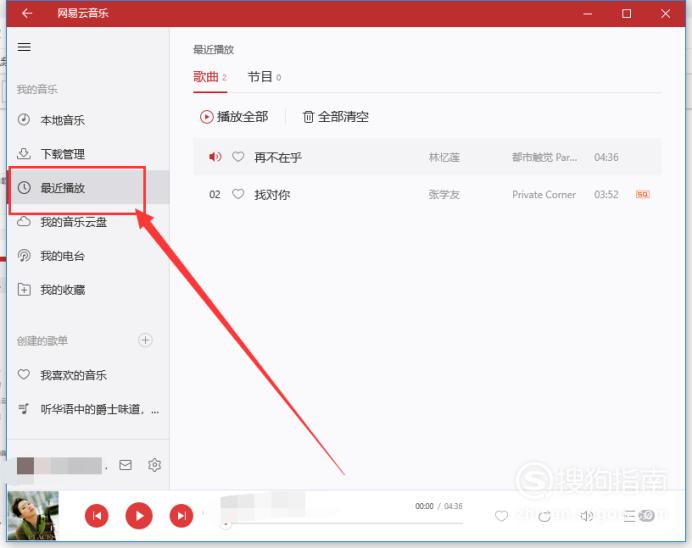Click user avatar in sidebar
This screenshot has width=692, height=548.
(x=25, y=465)
